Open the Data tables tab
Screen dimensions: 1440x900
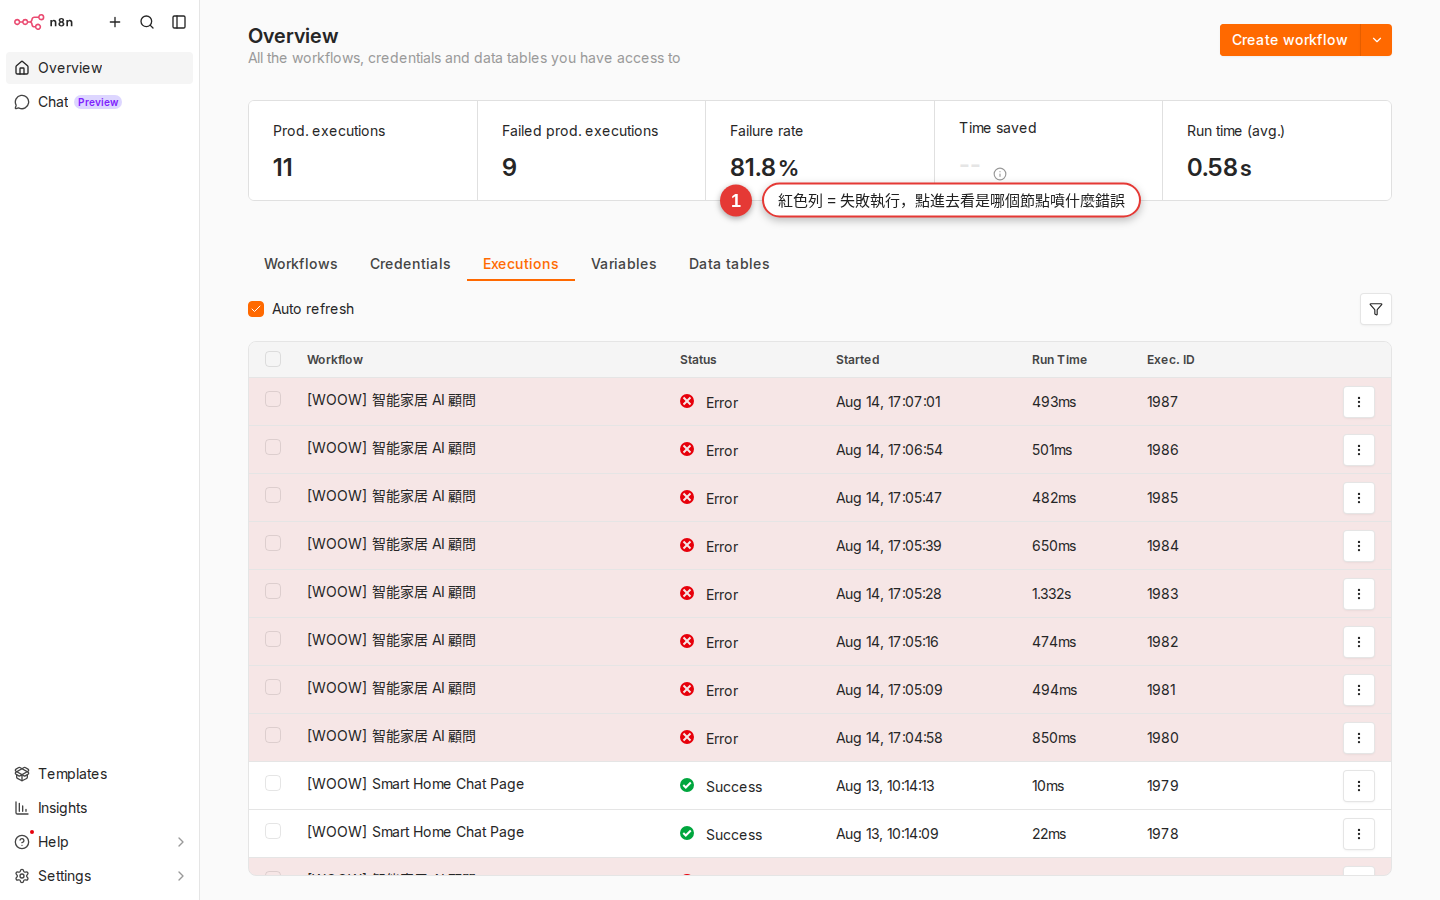coord(729,264)
